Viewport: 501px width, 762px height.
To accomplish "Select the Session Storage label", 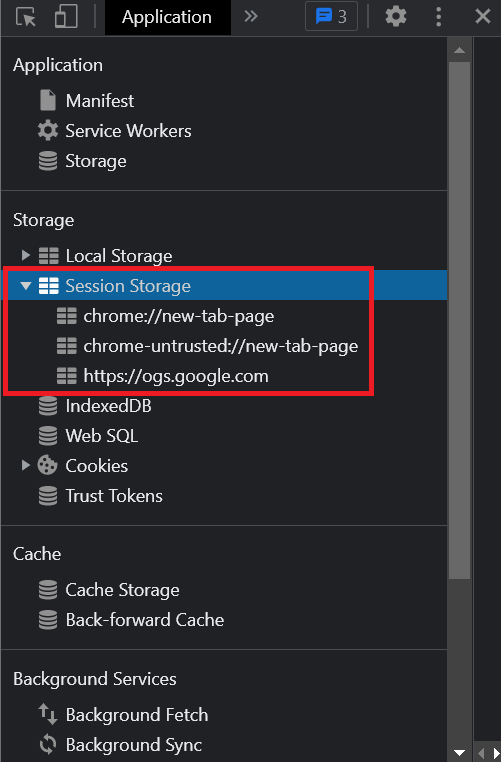I will point(128,286).
